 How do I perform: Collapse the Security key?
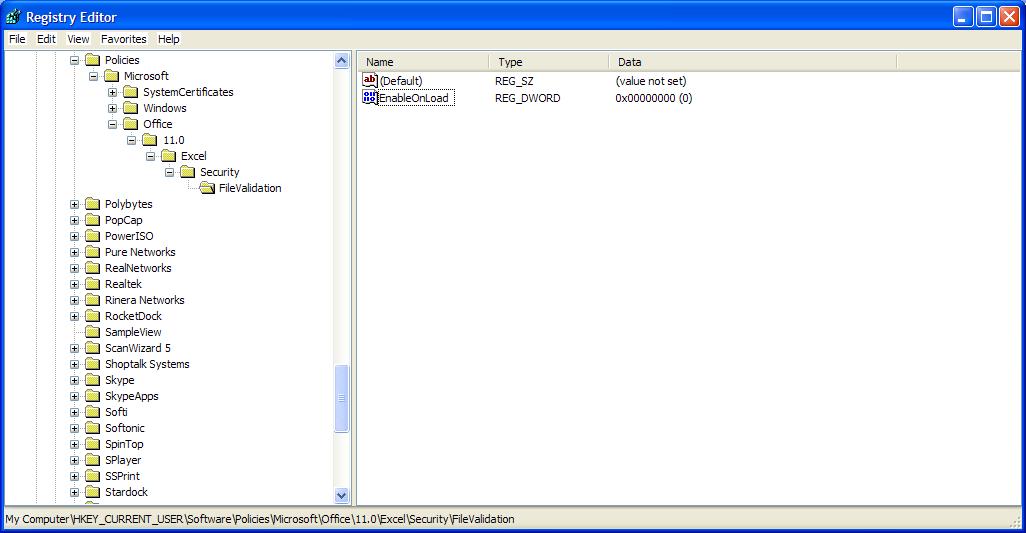click(x=169, y=173)
